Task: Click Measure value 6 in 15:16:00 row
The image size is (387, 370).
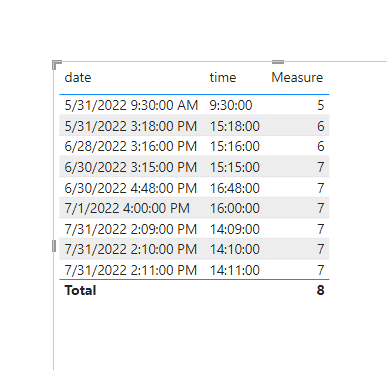Action: click(320, 146)
